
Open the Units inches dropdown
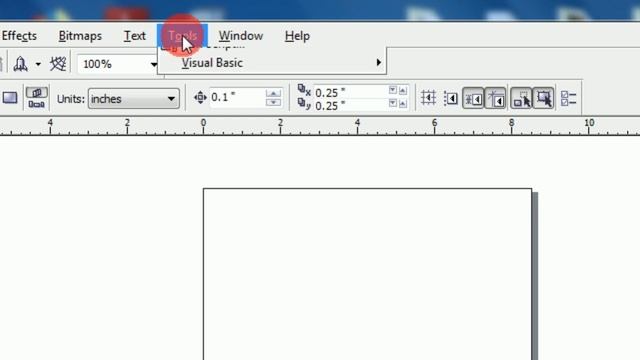coord(133,99)
